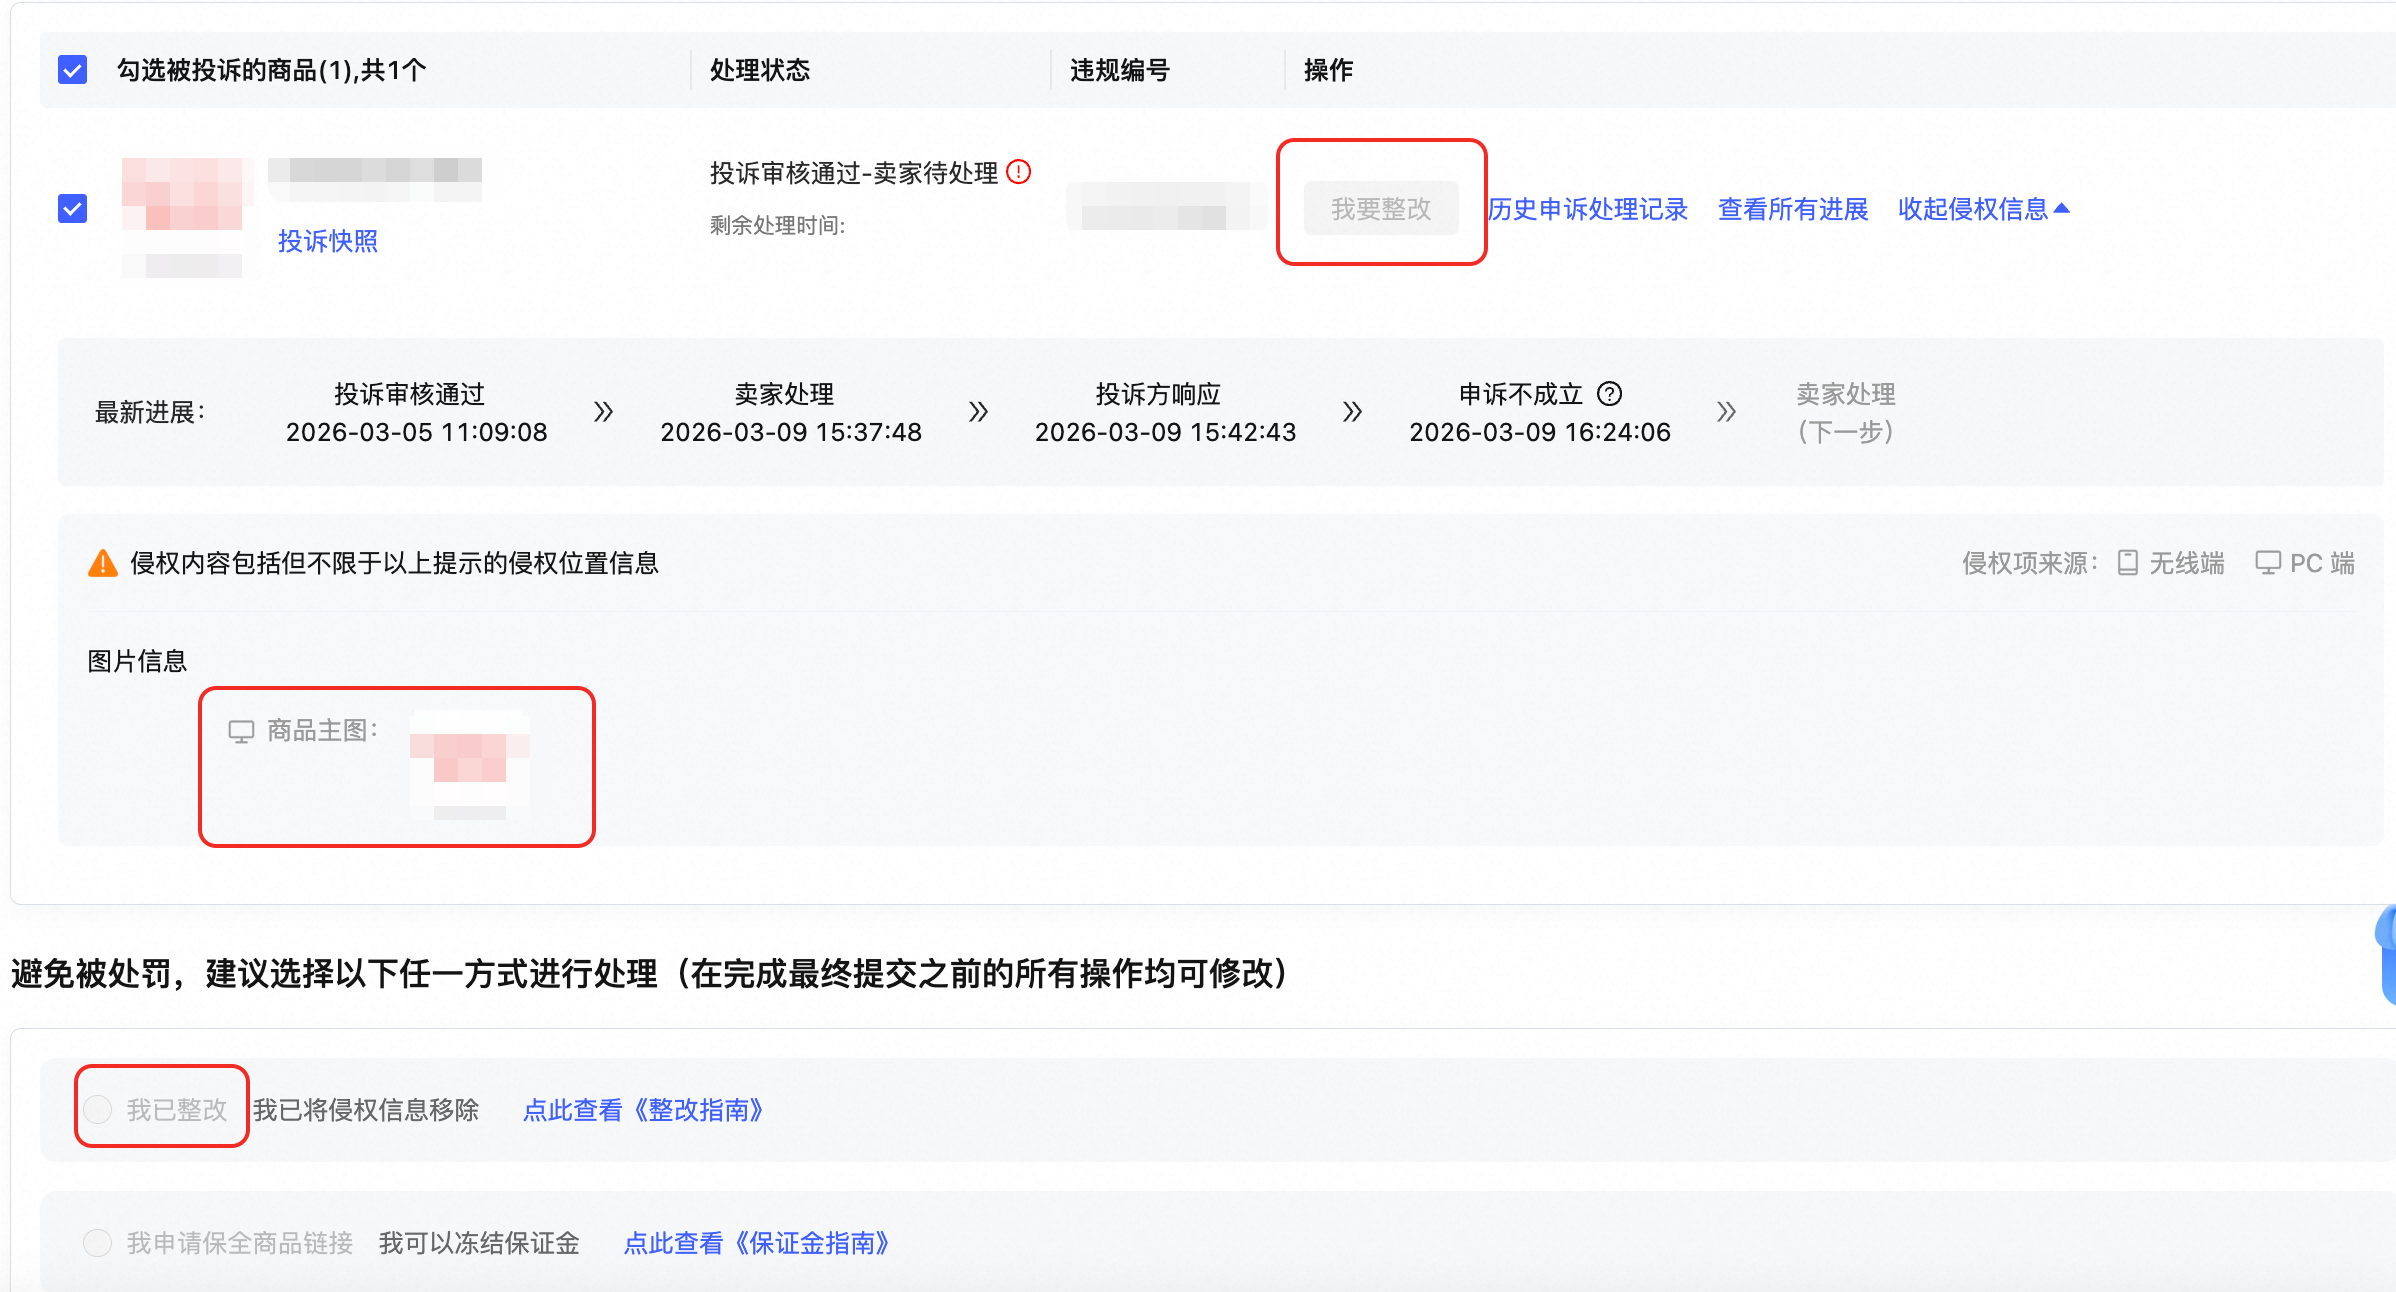Click the 无线端 mobile icon
The height and width of the screenshot is (1292, 2396).
click(x=2128, y=563)
